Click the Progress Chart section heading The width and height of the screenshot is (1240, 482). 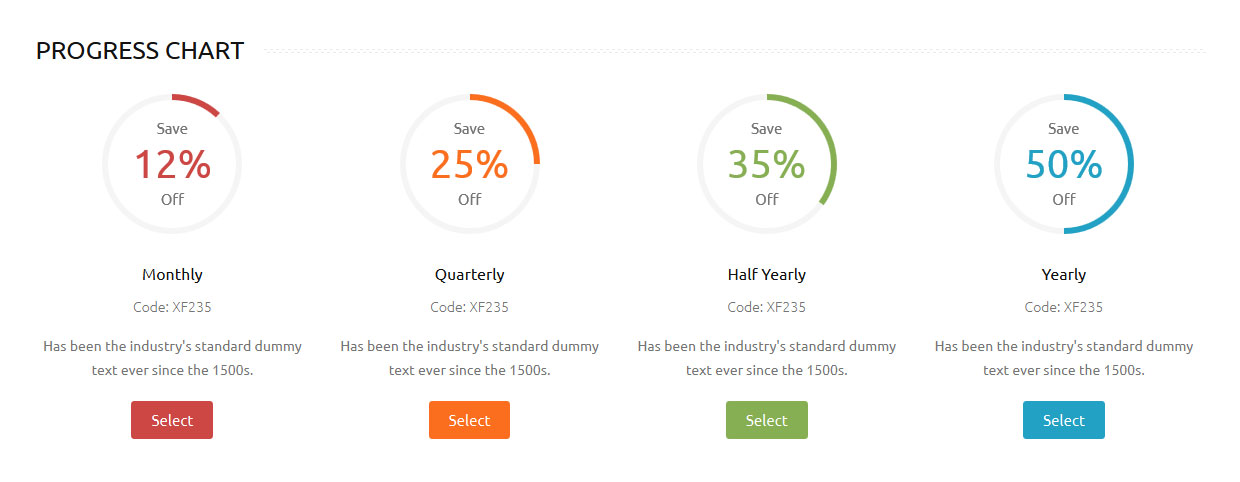click(x=140, y=51)
